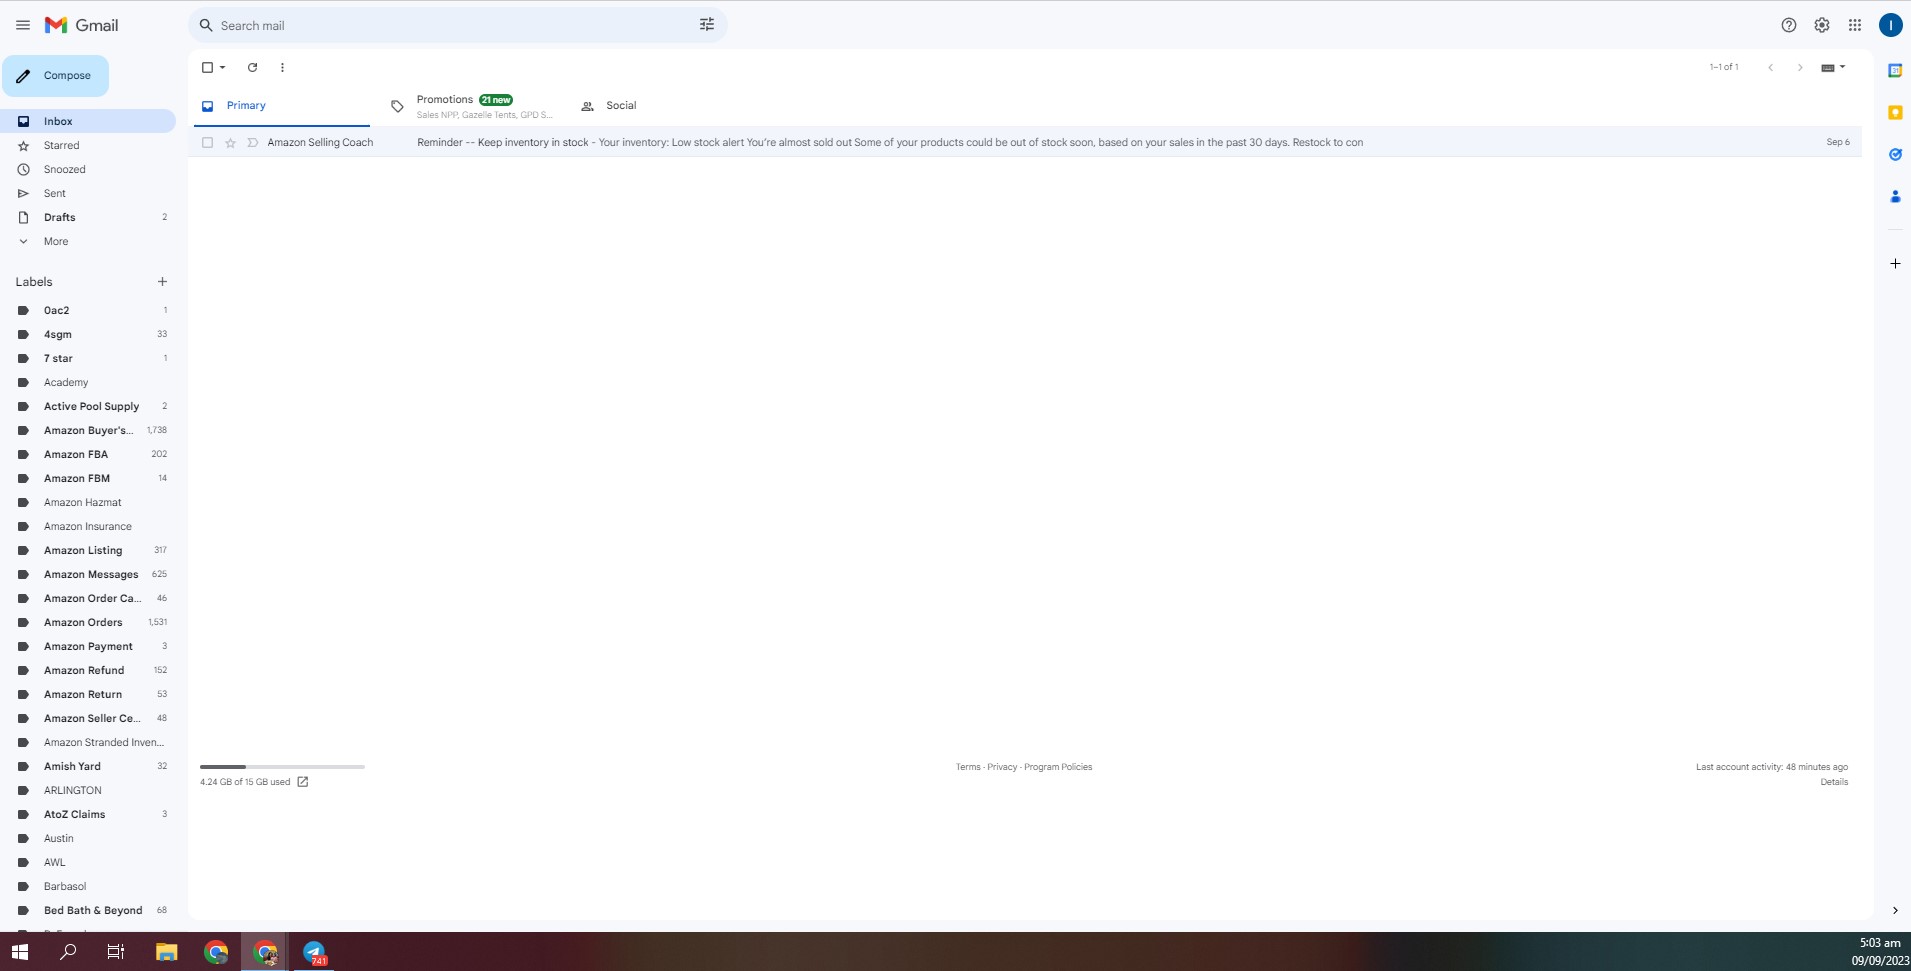Star the Amazon Selling Coach email

(230, 143)
